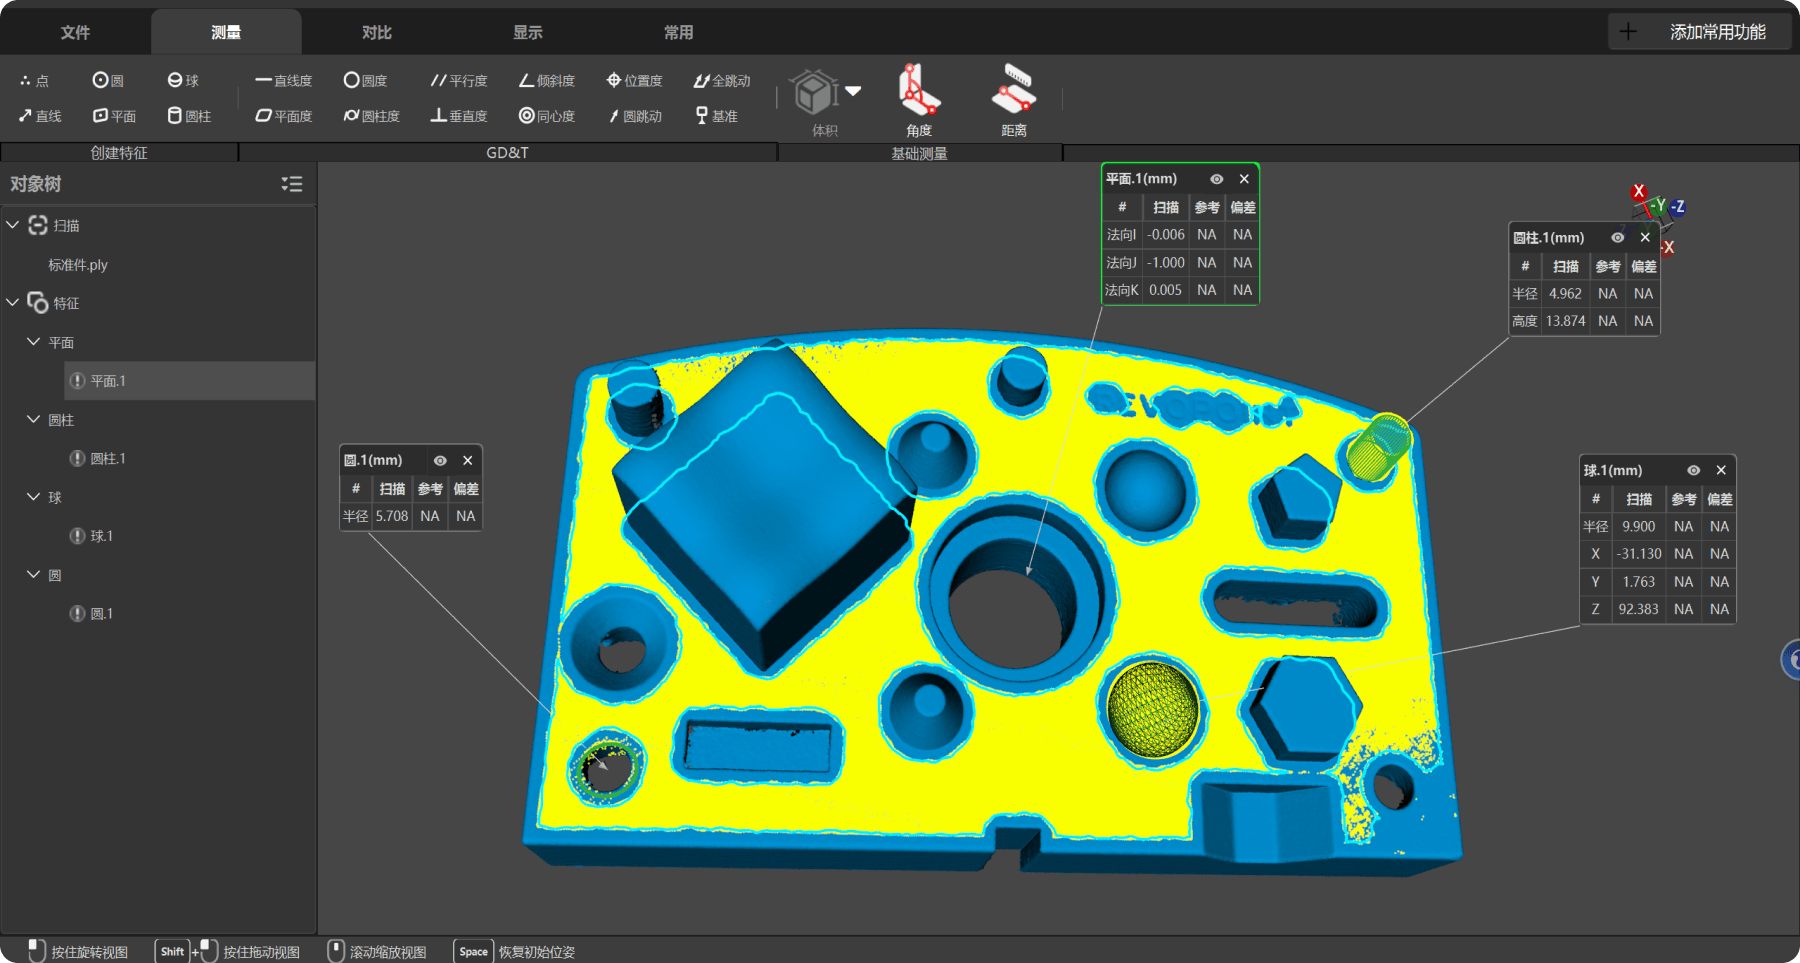
Task: Open the 显示 tab
Action: point(528,32)
